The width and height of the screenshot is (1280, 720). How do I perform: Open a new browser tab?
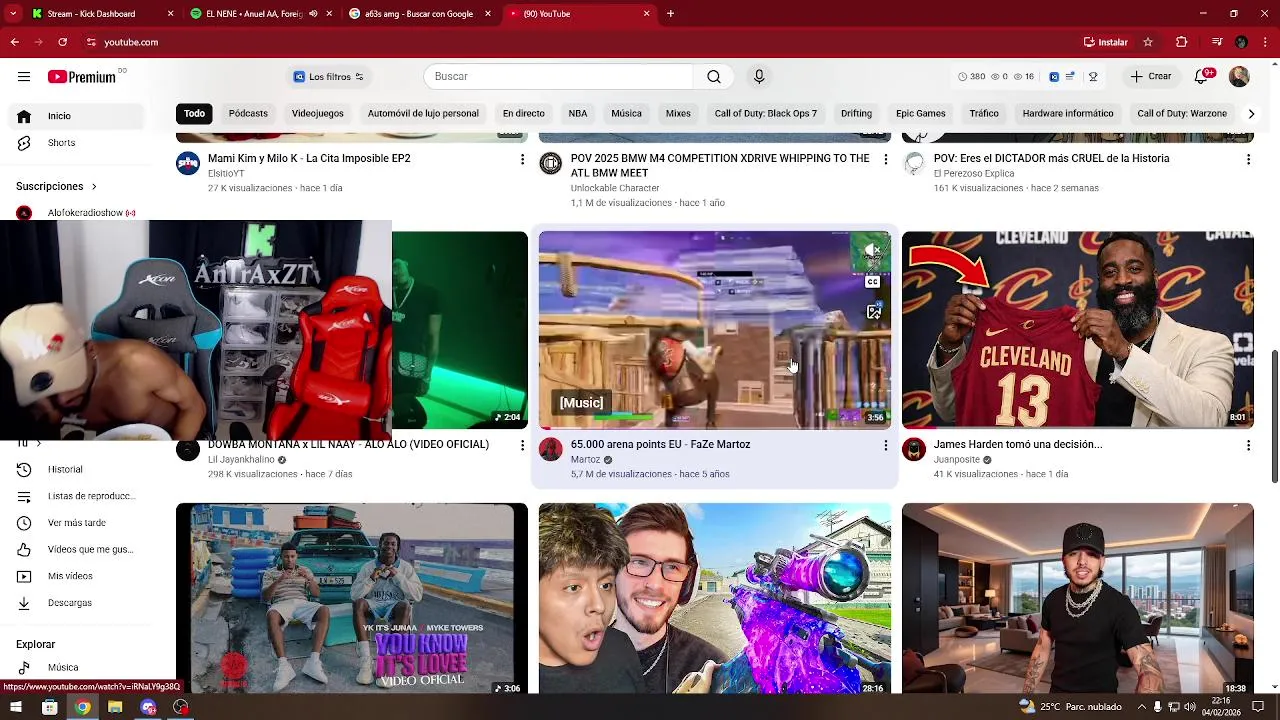pos(670,14)
